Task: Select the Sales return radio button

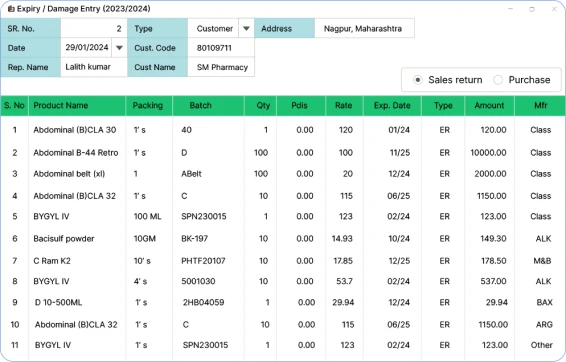Action: (x=418, y=80)
